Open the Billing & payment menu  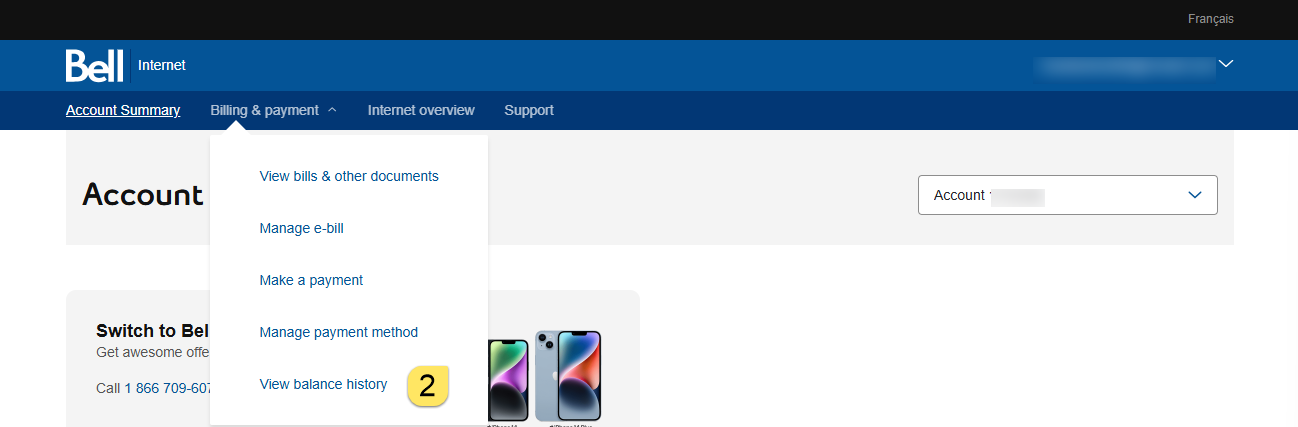[x=265, y=110]
